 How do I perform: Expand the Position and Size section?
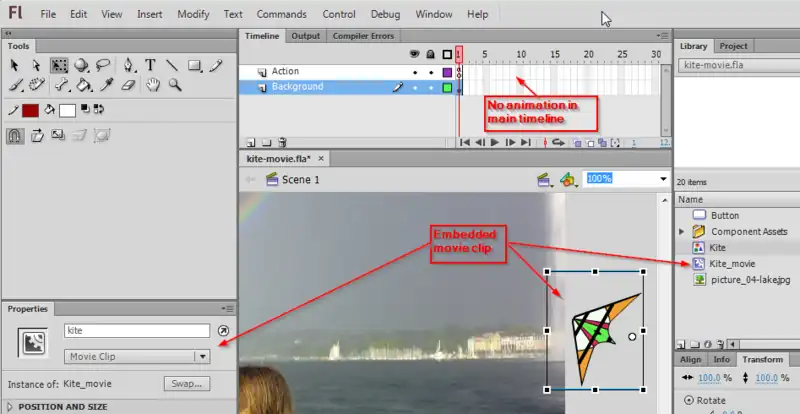[x=60, y=407]
